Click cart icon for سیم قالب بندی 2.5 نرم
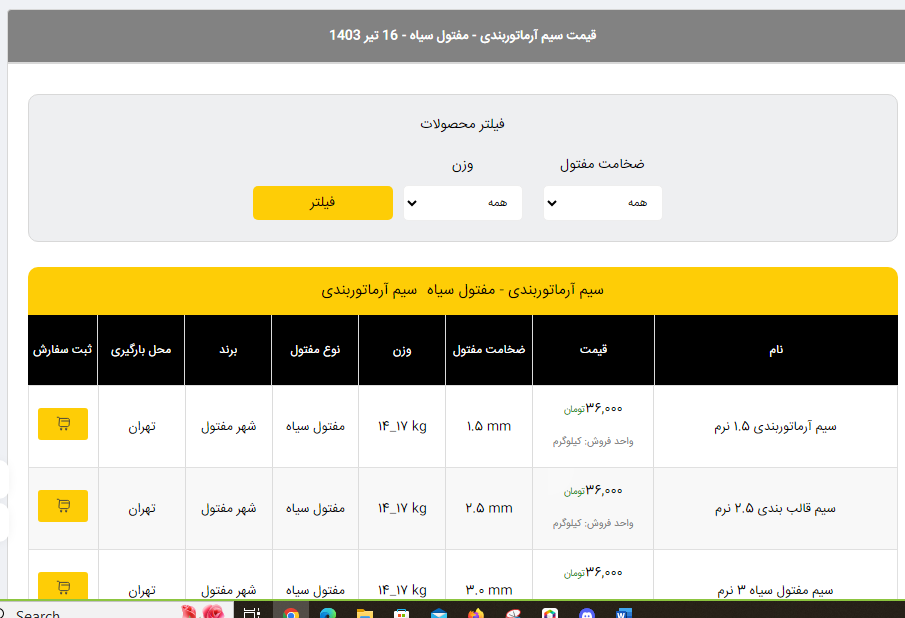The image size is (905, 618). 63,506
